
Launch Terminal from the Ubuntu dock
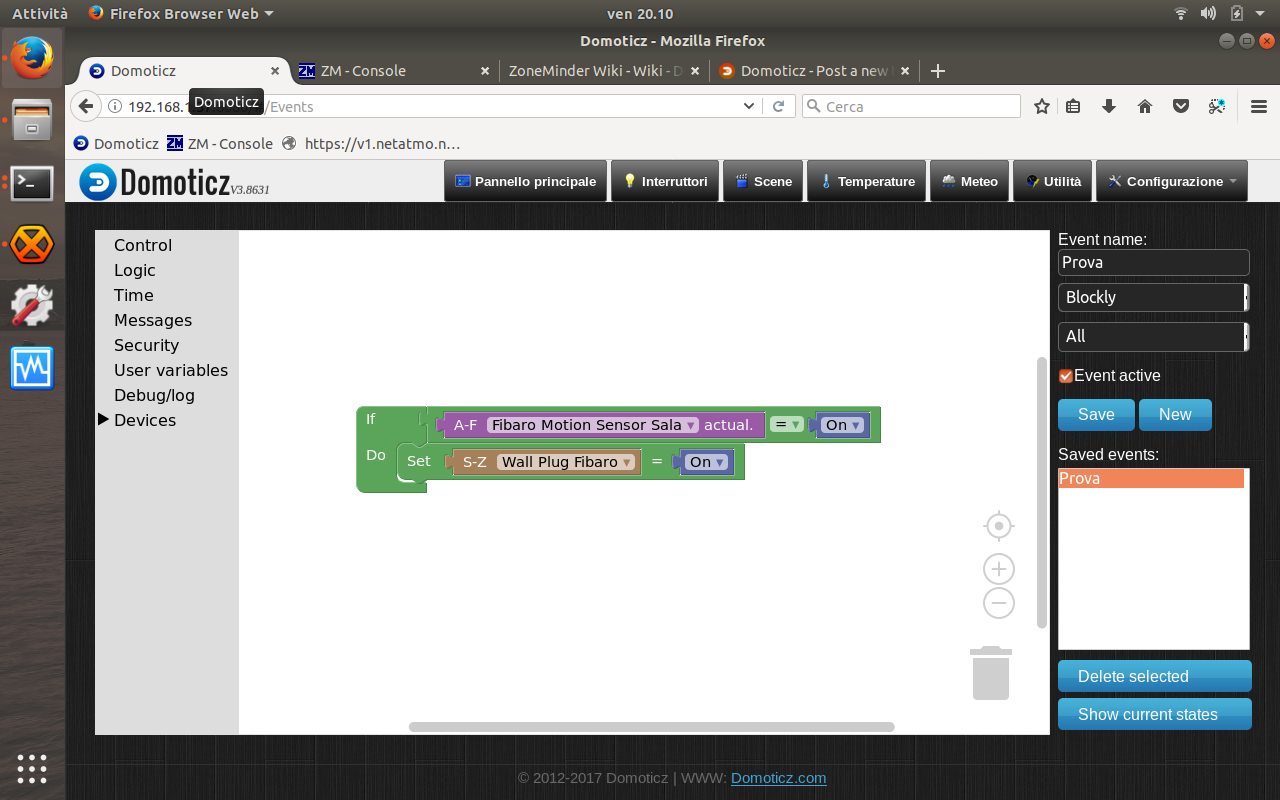tap(32, 183)
